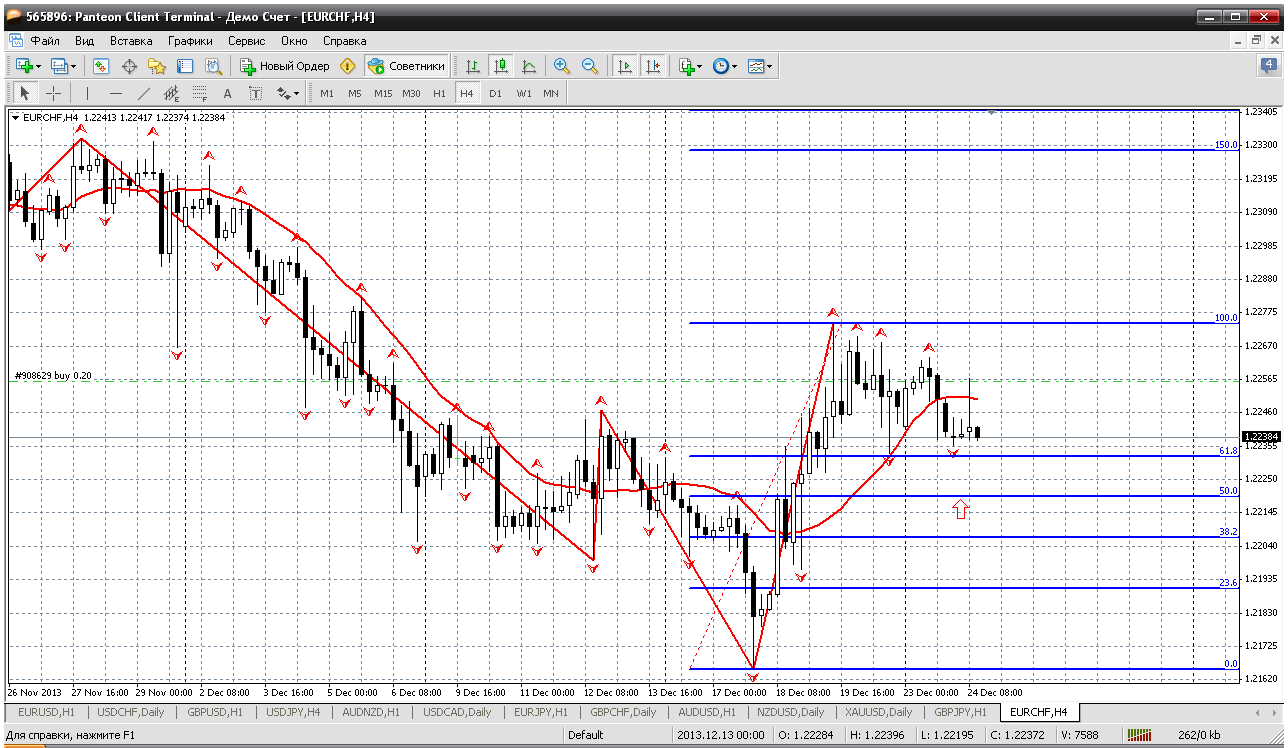Open MetaEditor yellow diamond icon
The image size is (1288, 748).
point(348,66)
